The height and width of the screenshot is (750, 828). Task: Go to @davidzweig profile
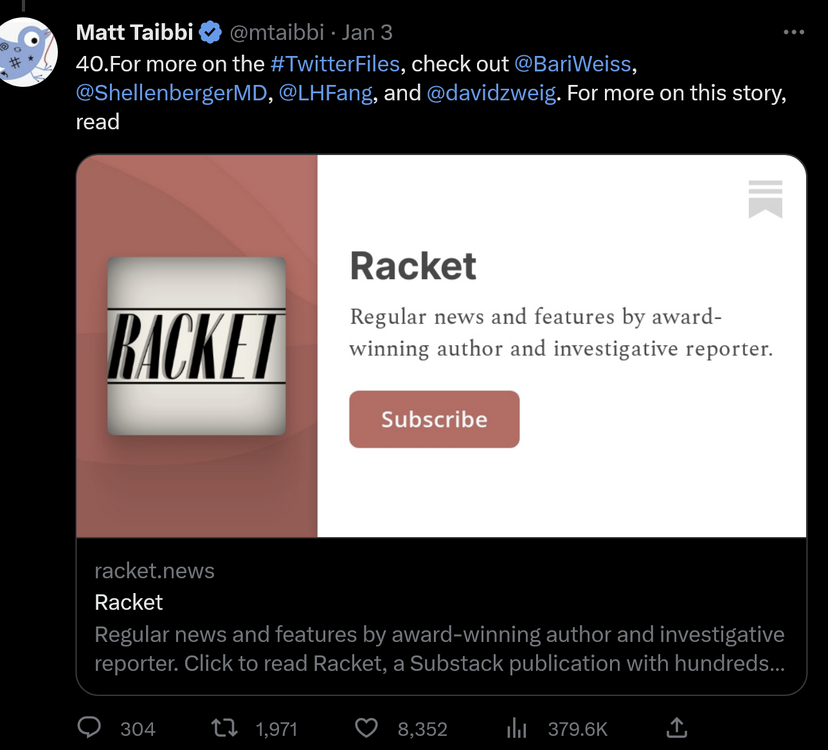pyautogui.click(x=490, y=93)
